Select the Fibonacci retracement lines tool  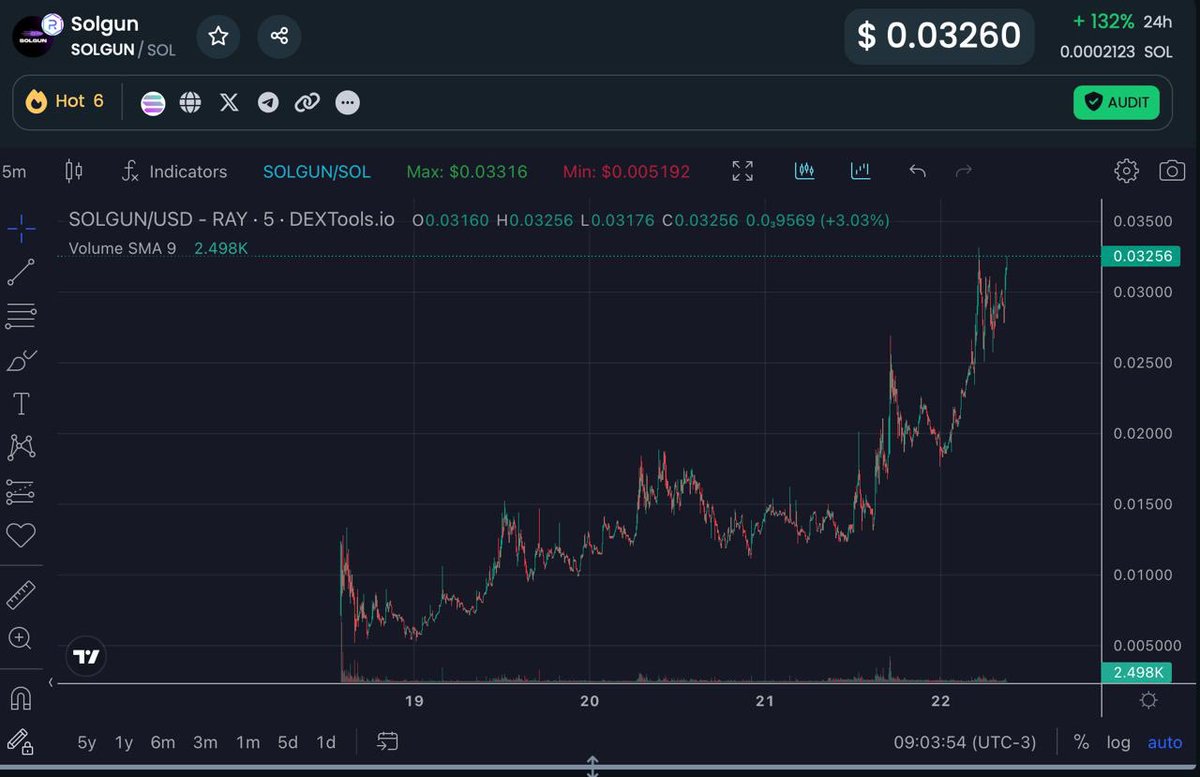[21, 317]
